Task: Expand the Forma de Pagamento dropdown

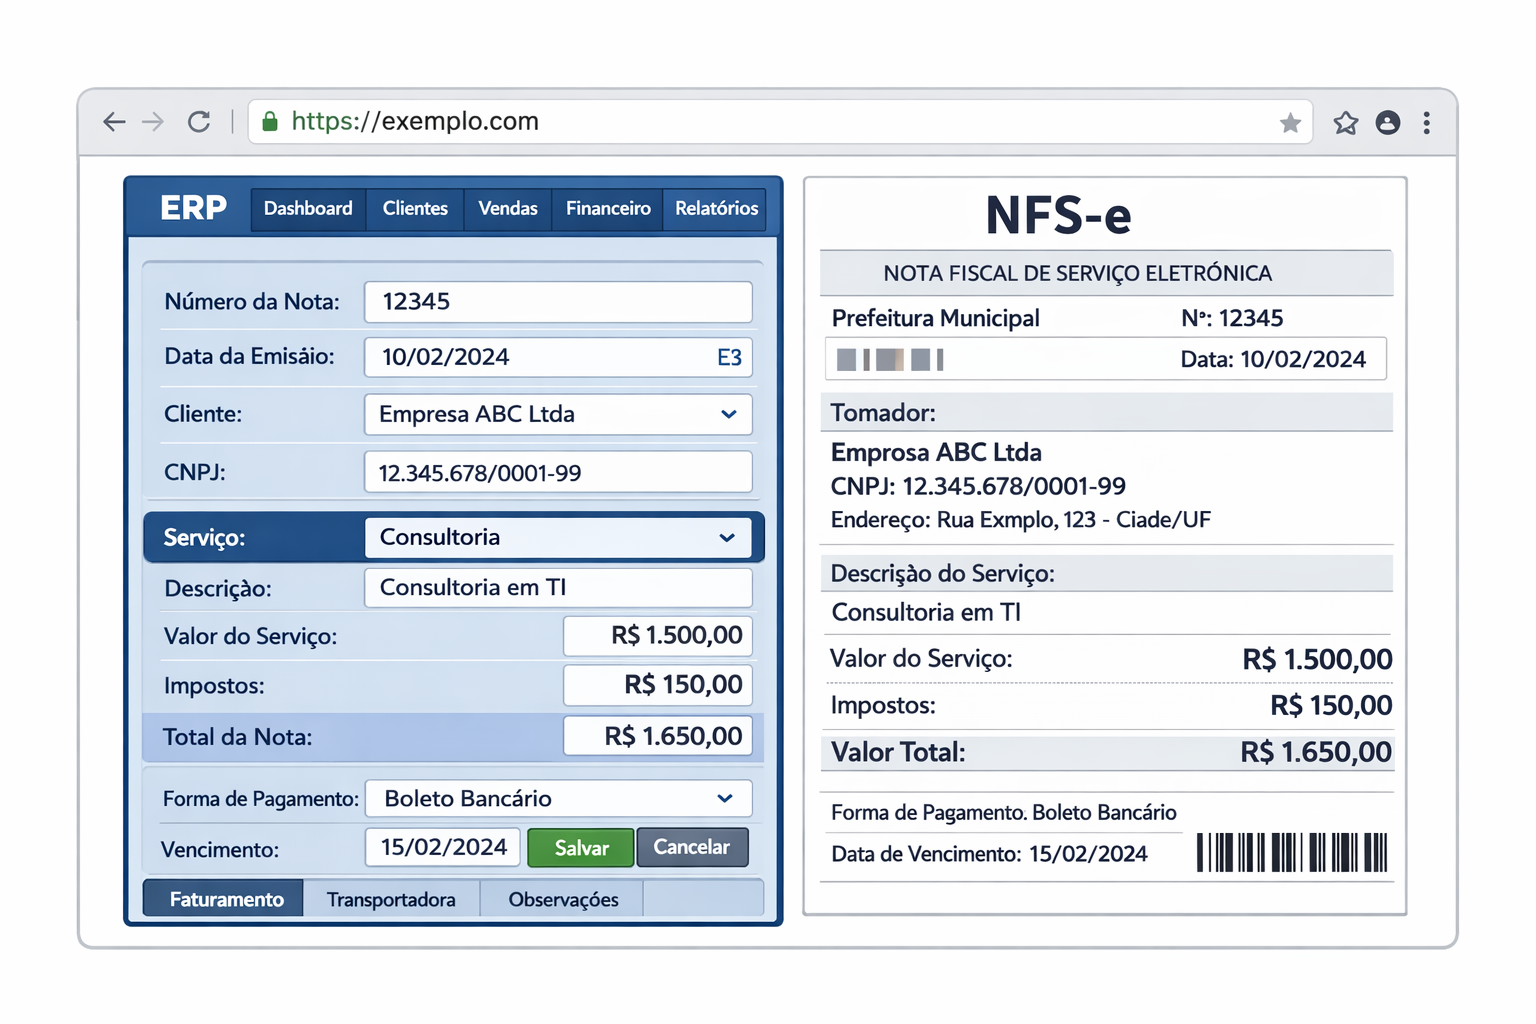Action: (558, 799)
